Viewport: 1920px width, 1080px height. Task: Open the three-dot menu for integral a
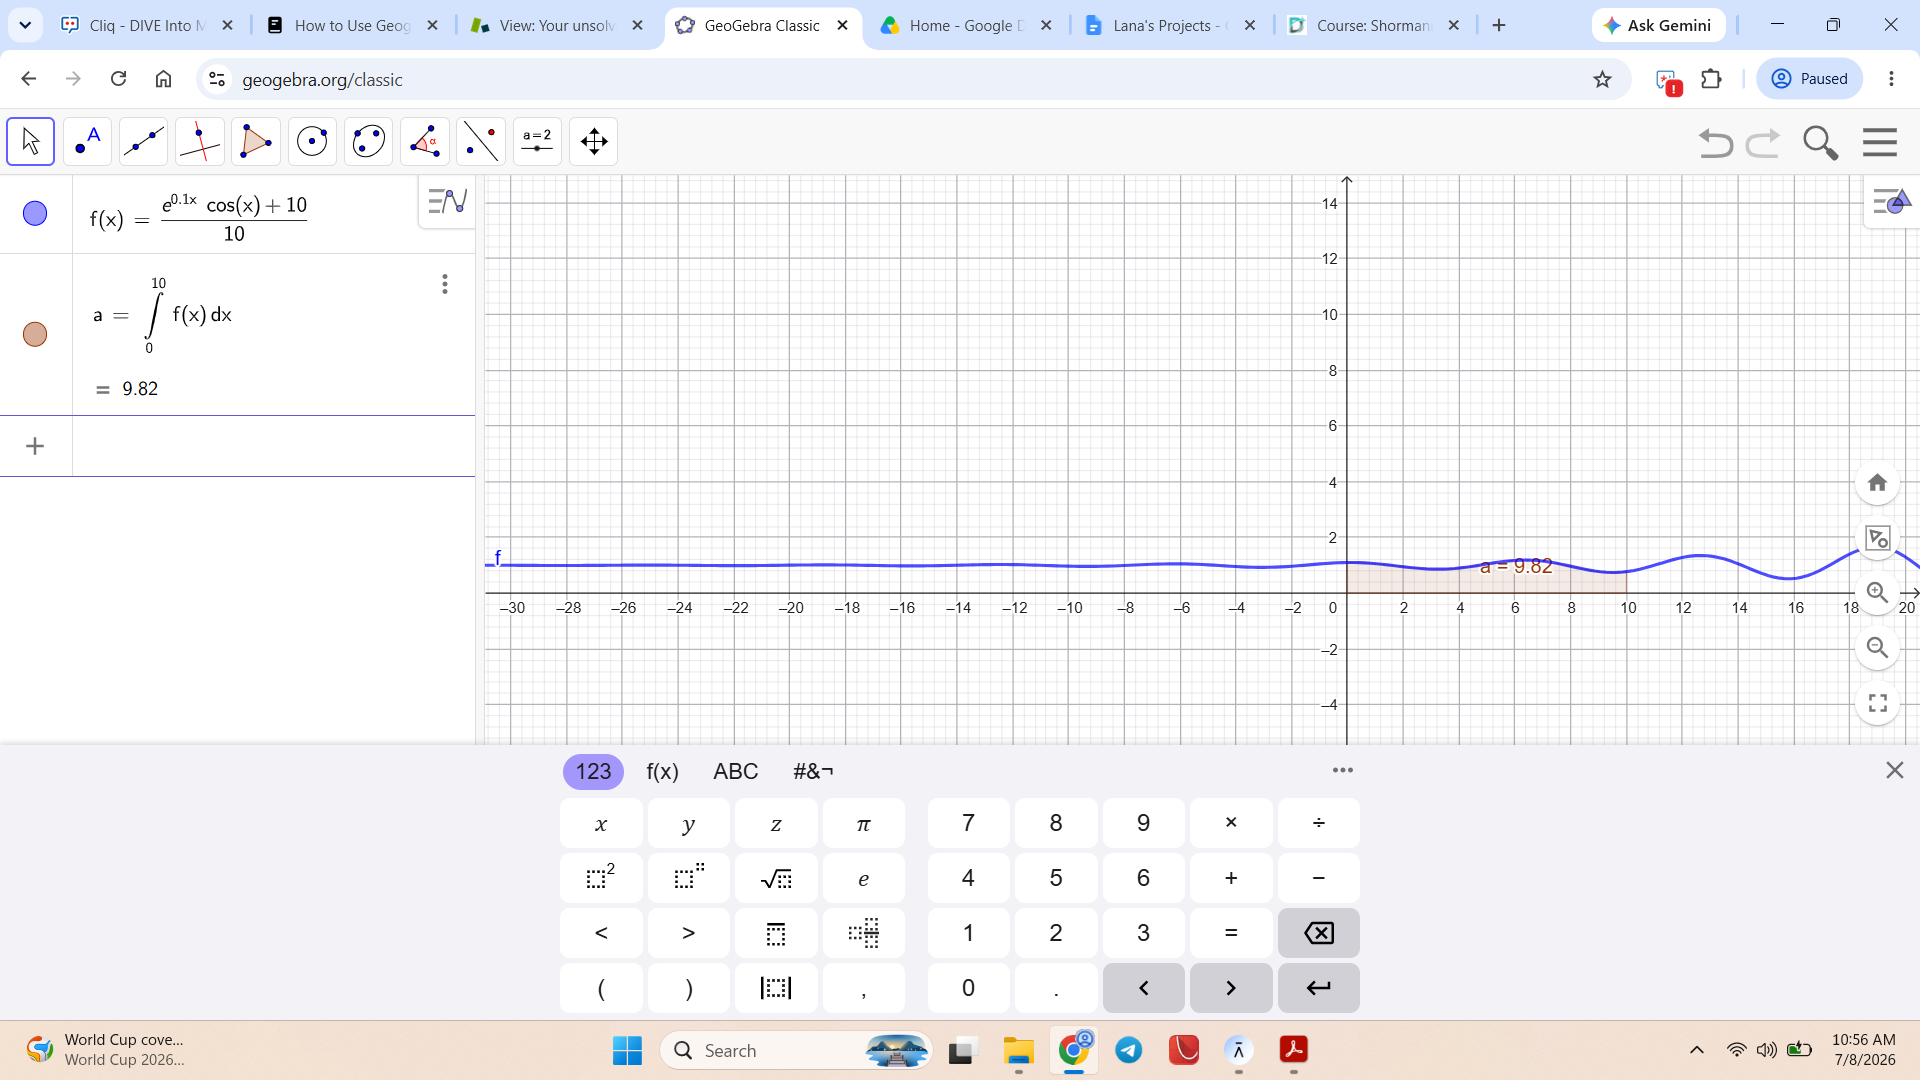point(445,284)
